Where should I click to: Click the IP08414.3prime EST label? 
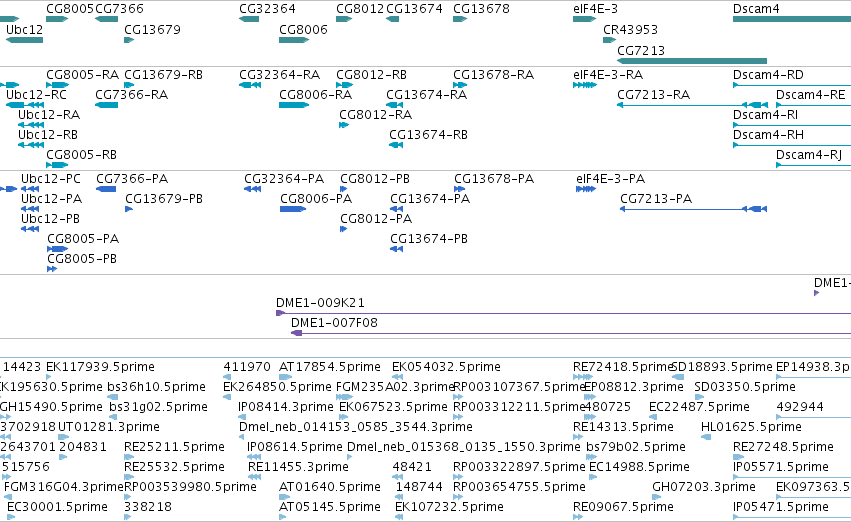point(286,407)
